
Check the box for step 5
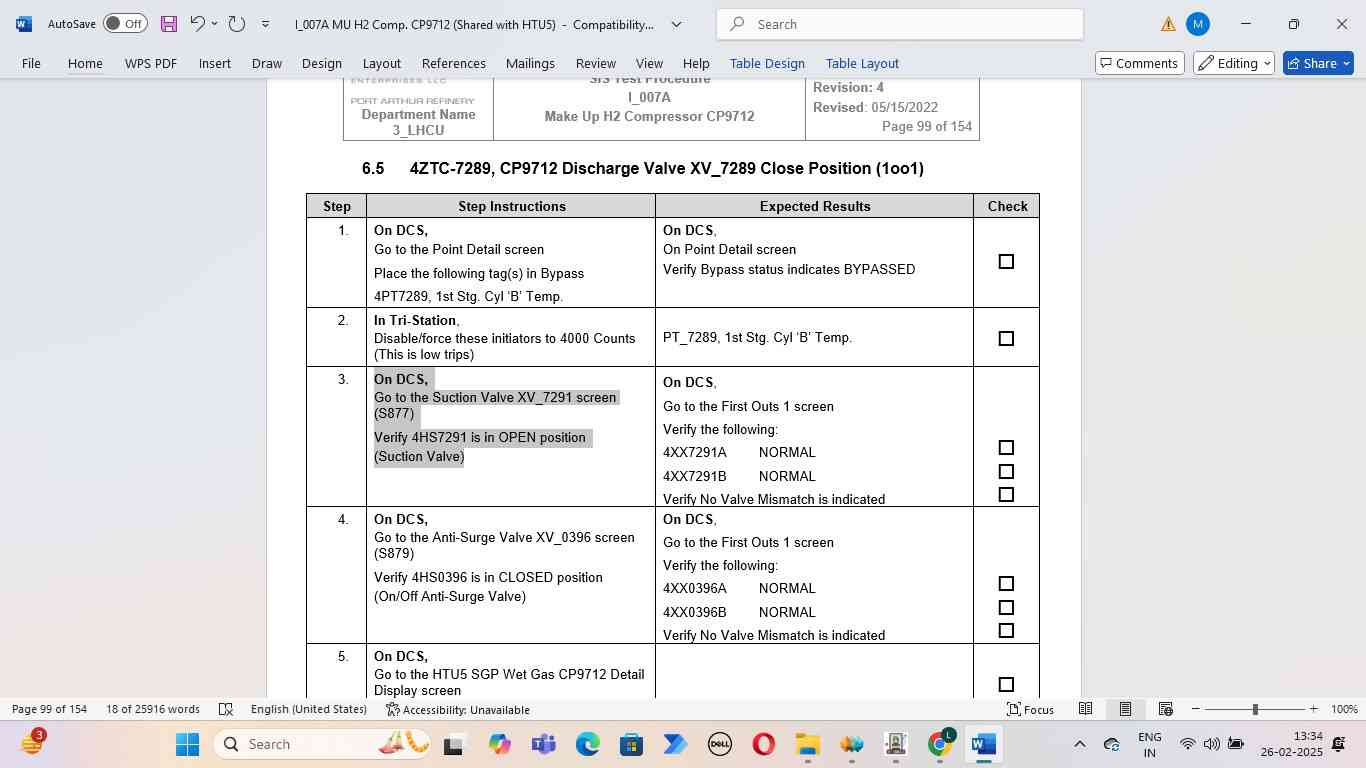coord(1006,685)
